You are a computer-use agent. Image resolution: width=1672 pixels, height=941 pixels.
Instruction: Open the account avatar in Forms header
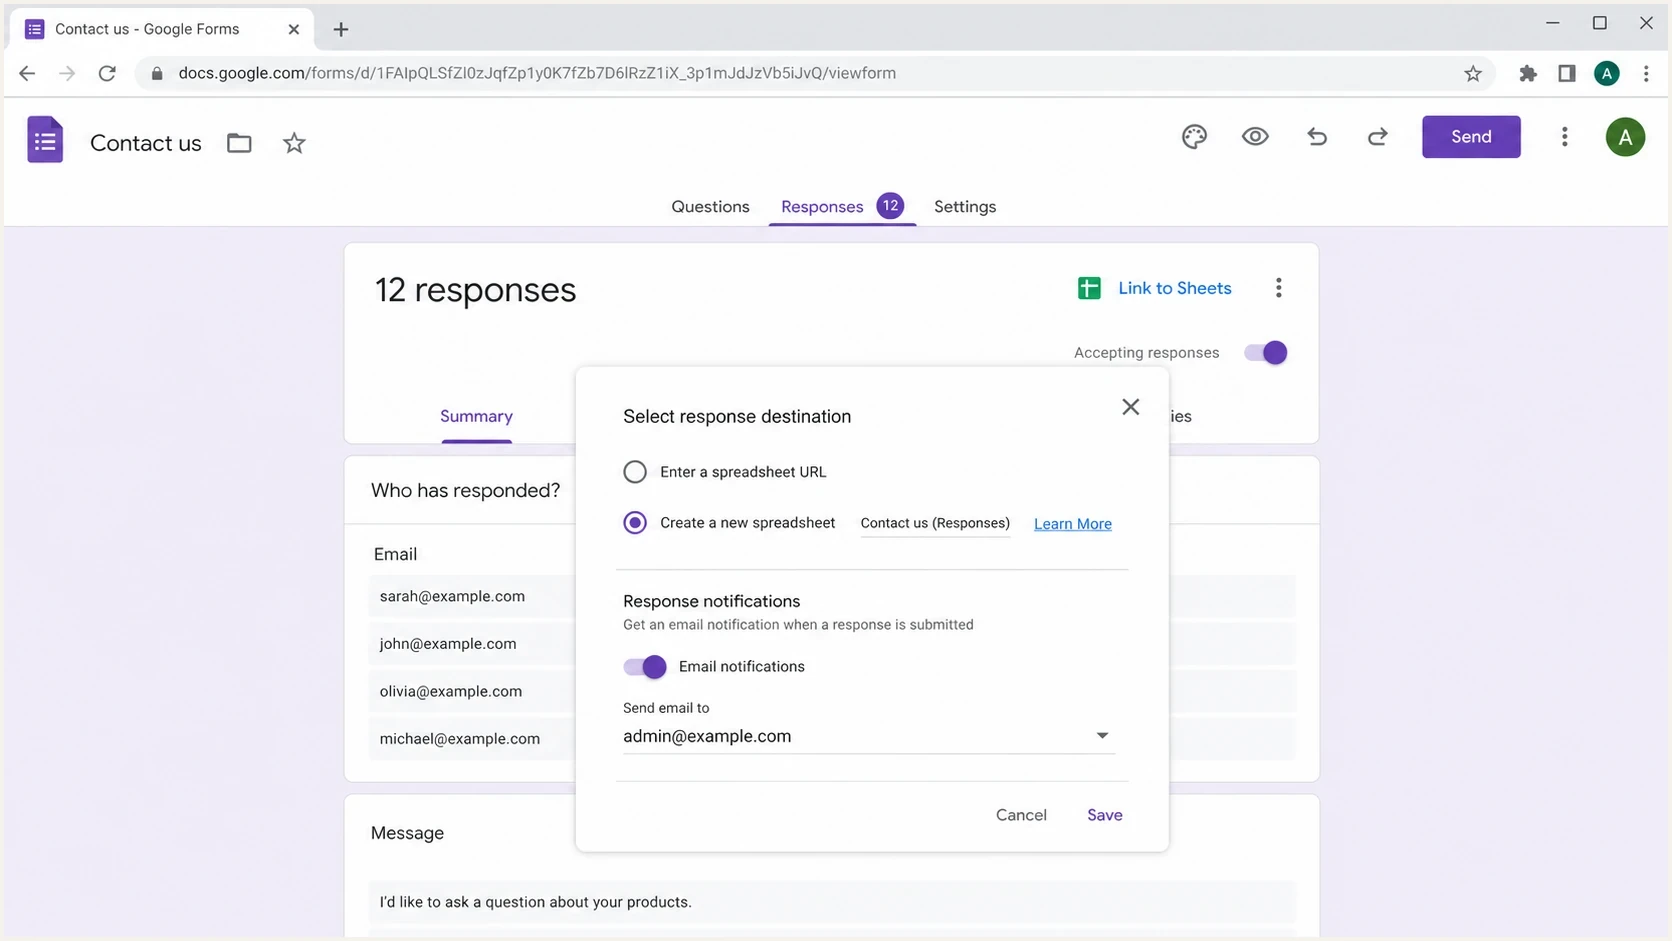point(1625,137)
